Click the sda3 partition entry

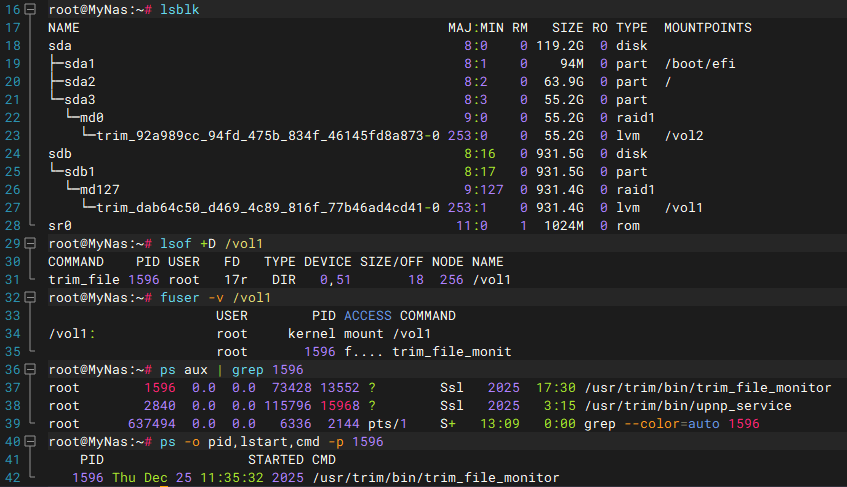(80, 99)
